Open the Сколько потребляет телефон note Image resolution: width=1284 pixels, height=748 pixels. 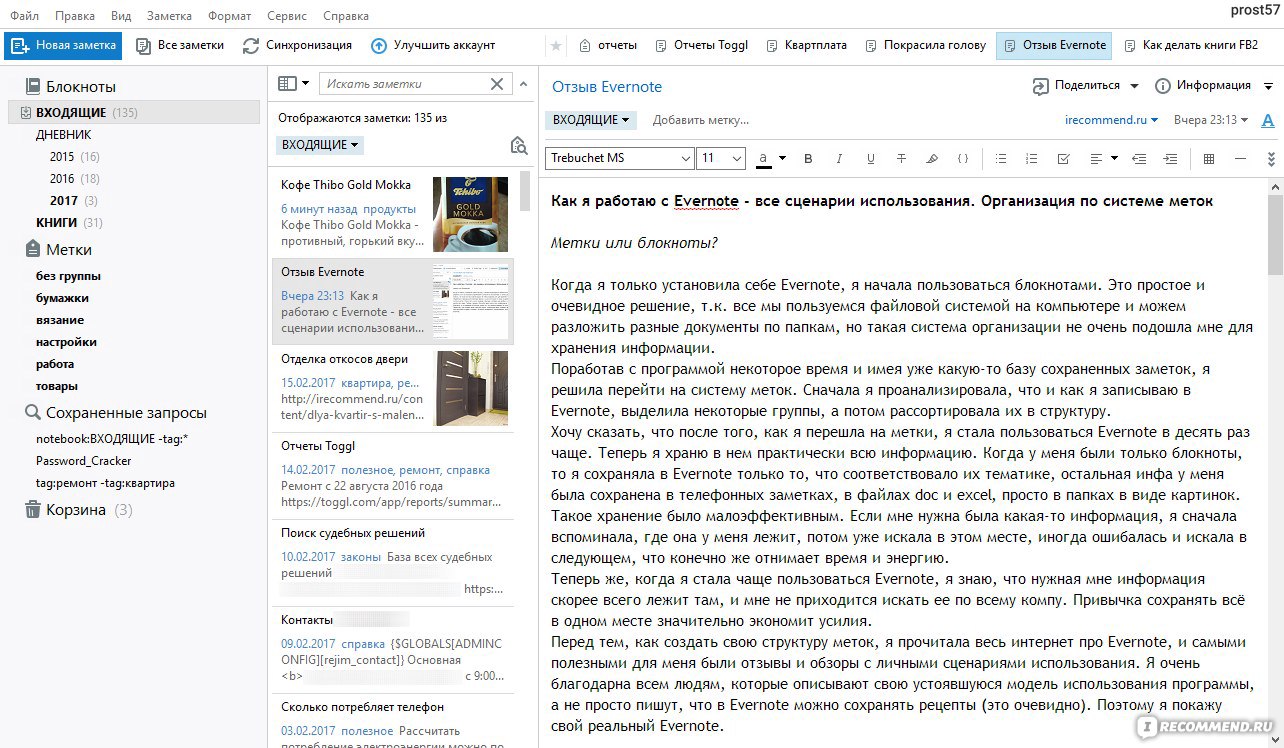point(392,721)
